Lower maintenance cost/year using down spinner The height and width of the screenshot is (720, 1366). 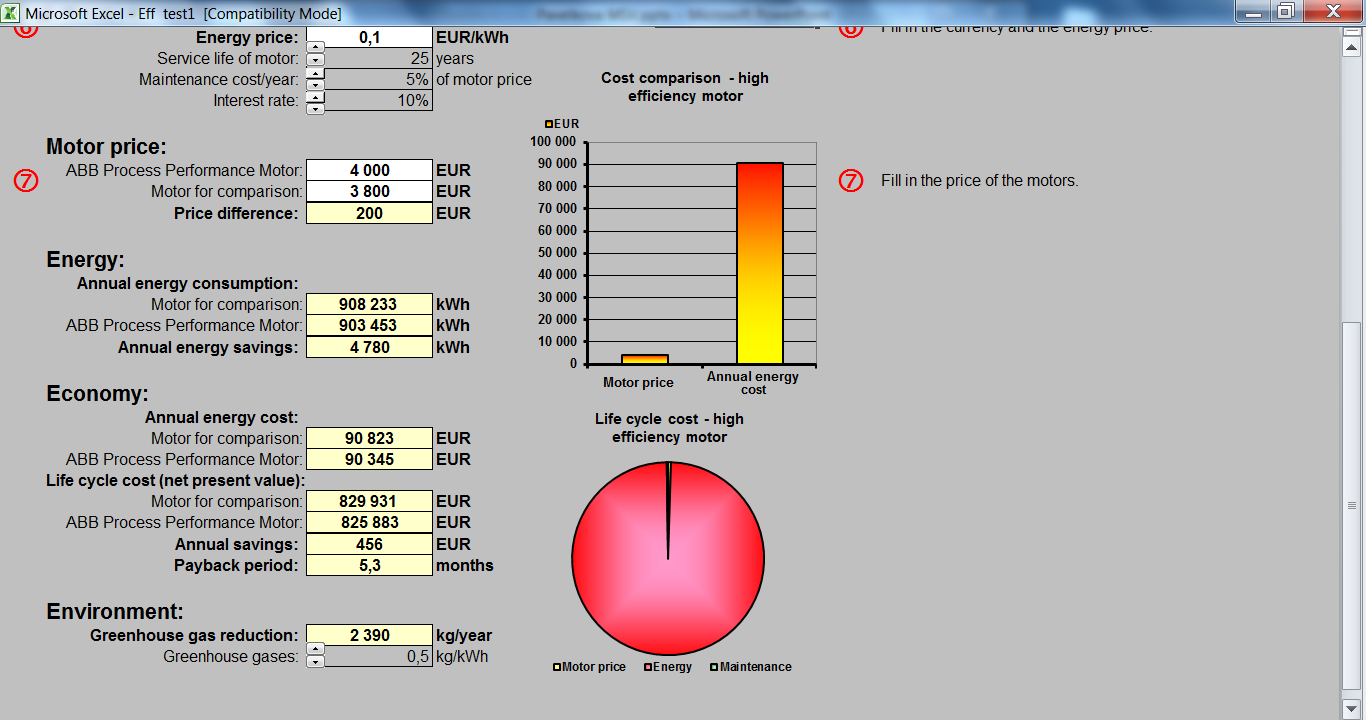click(x=315, y=85)
